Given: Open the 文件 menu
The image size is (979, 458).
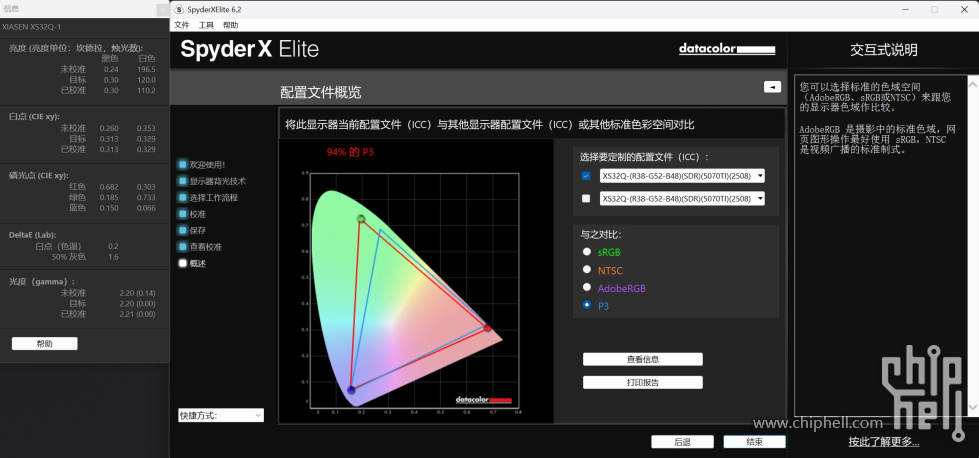Looking at the screenshot, I should (x=181, y=25).
